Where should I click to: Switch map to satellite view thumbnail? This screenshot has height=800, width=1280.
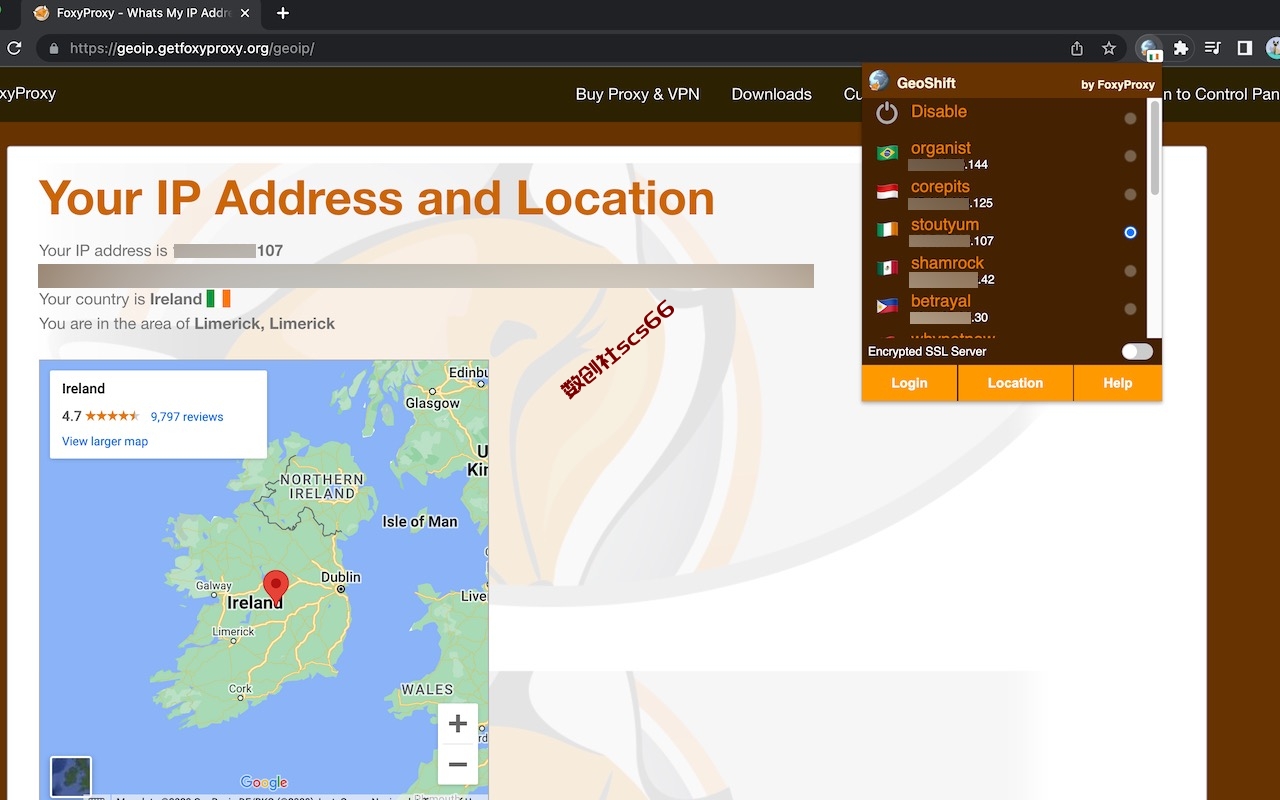(71, 777)
